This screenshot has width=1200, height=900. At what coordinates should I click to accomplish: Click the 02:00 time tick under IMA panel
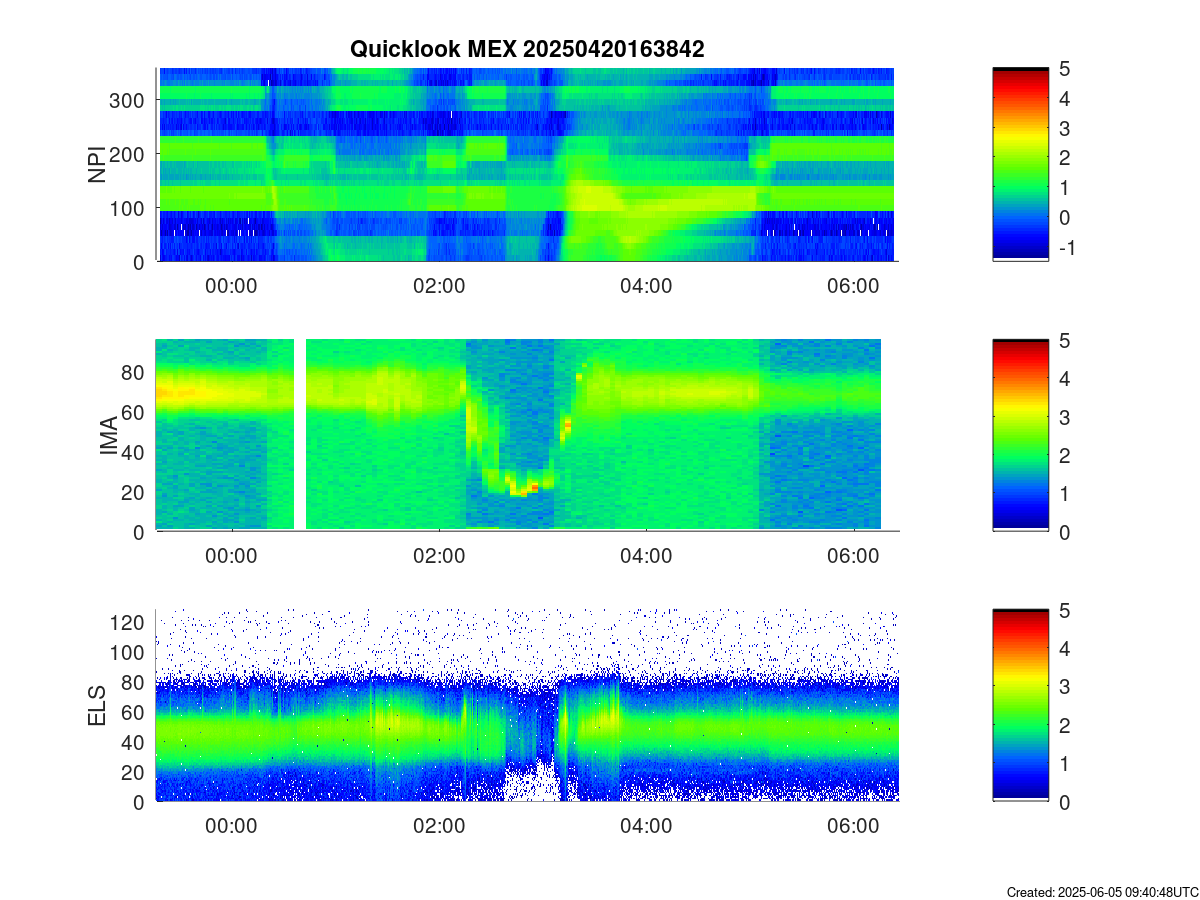[439, 555]
